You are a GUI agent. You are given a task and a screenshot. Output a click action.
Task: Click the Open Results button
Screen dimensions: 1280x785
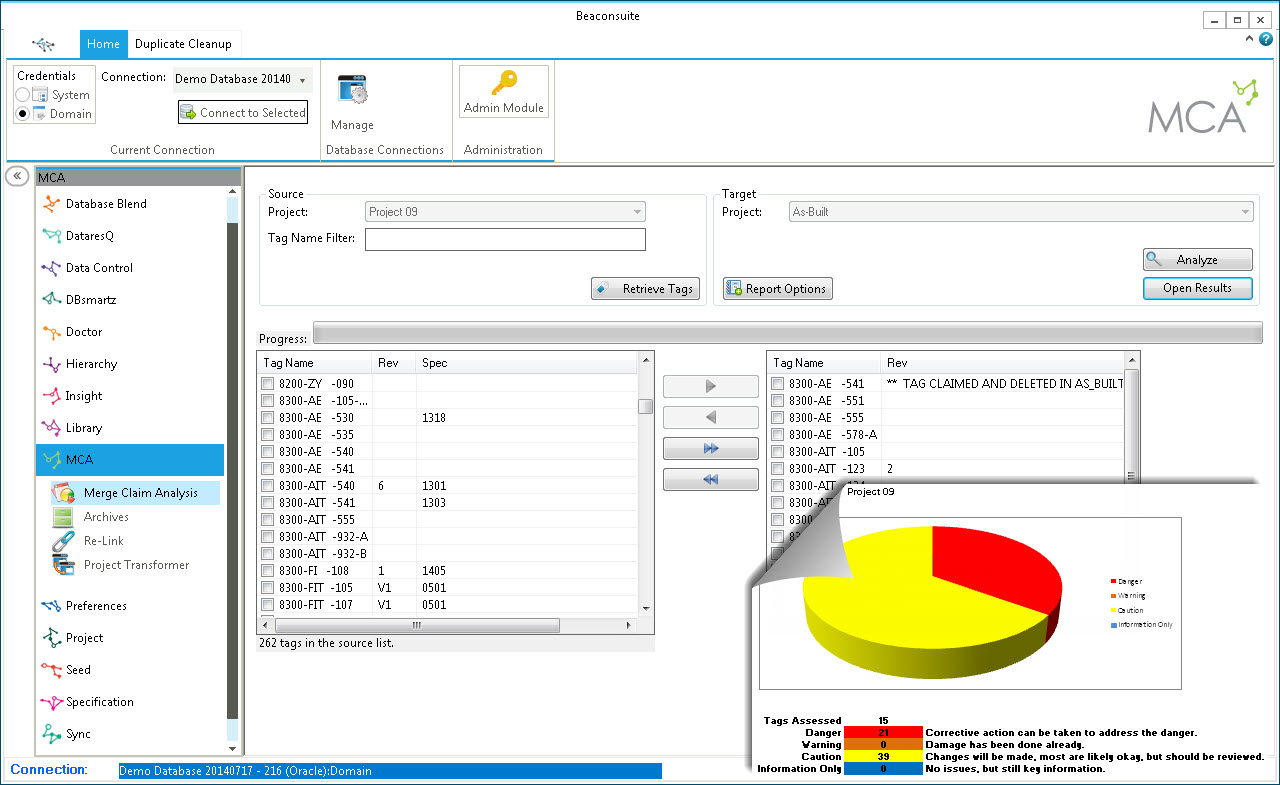pos(1198,288)
